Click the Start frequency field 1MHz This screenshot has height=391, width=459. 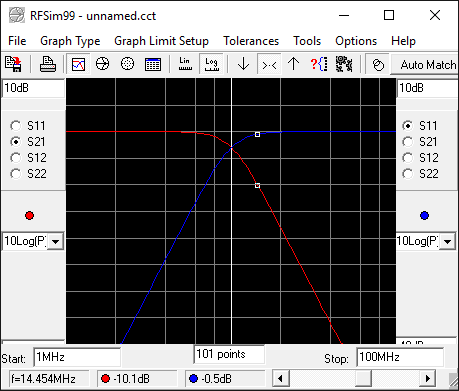coord(77,357)
